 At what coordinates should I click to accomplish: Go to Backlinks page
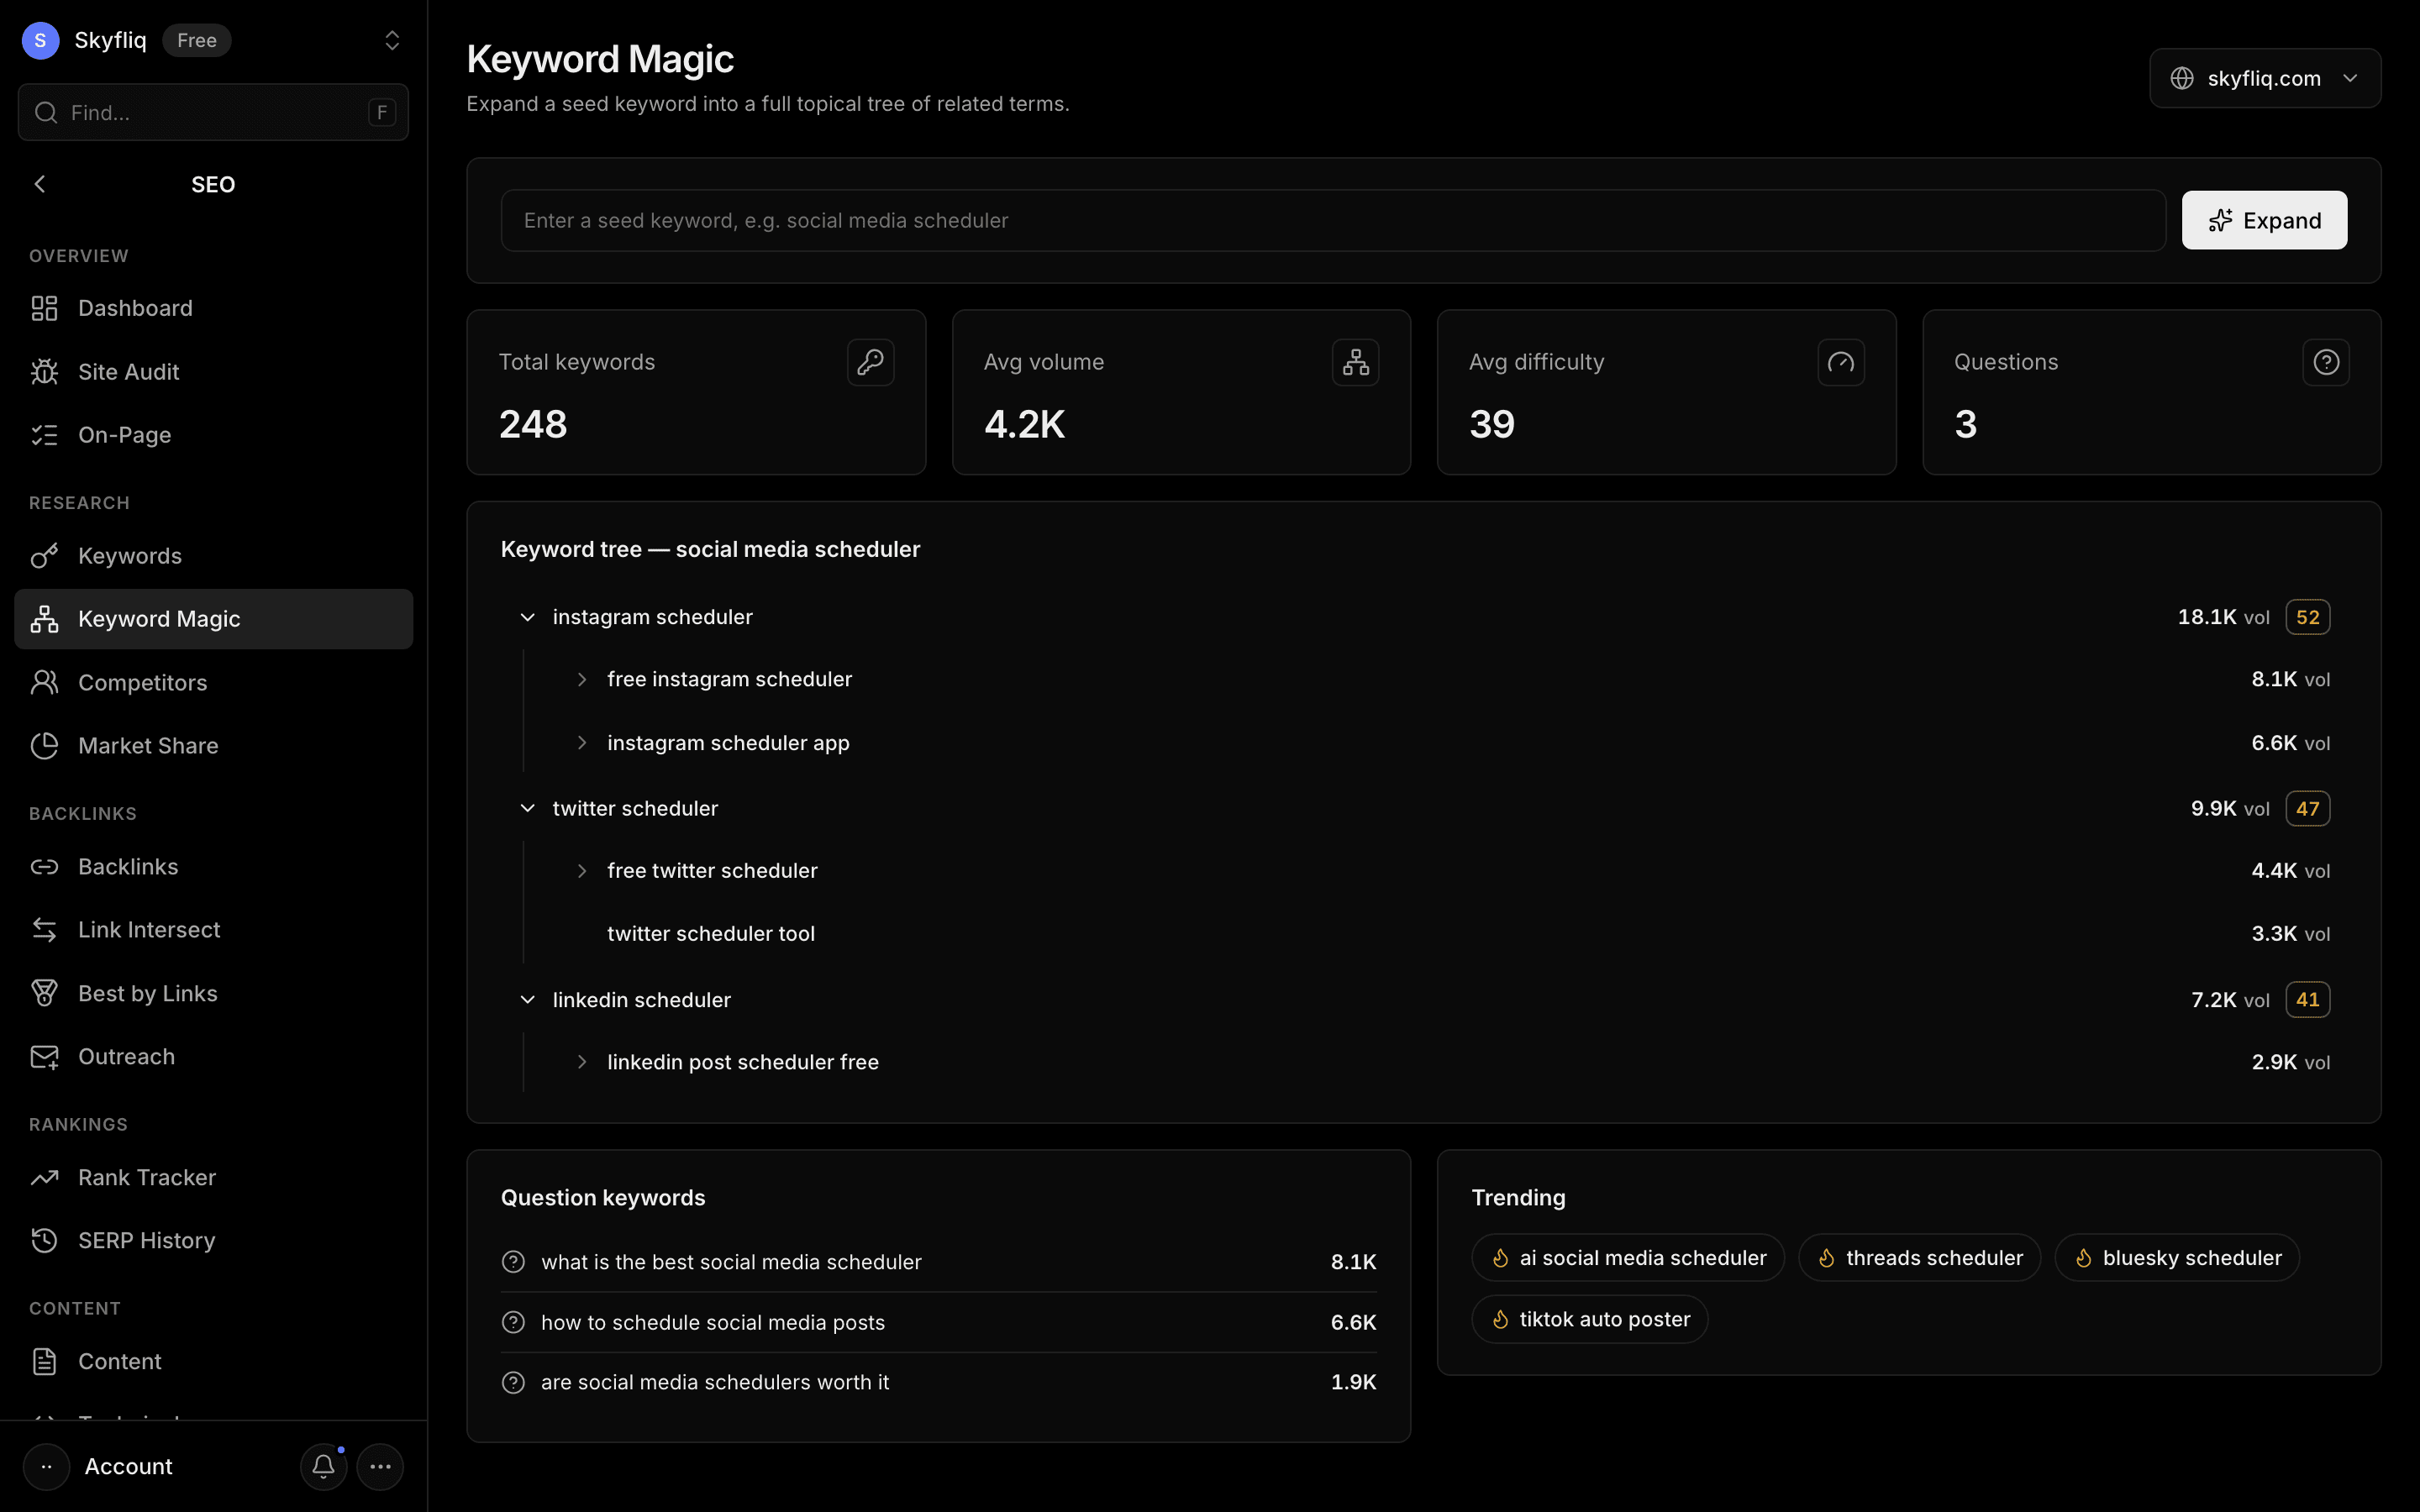coord(213,866)
